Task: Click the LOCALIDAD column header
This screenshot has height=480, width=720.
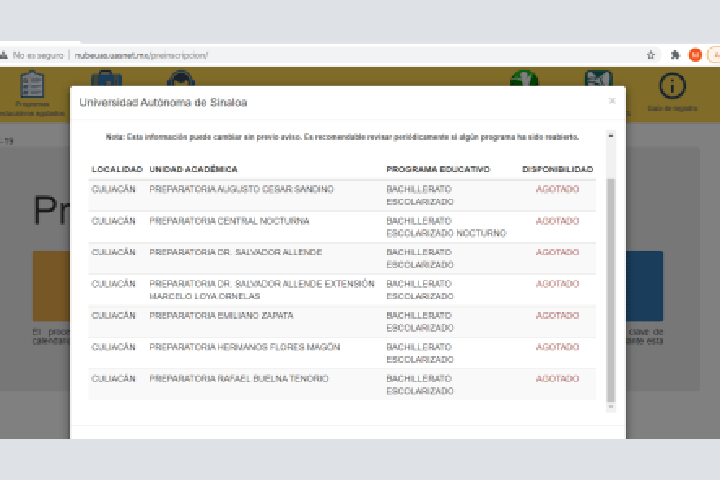Action: pyautogui.click(x=117, y=169)
